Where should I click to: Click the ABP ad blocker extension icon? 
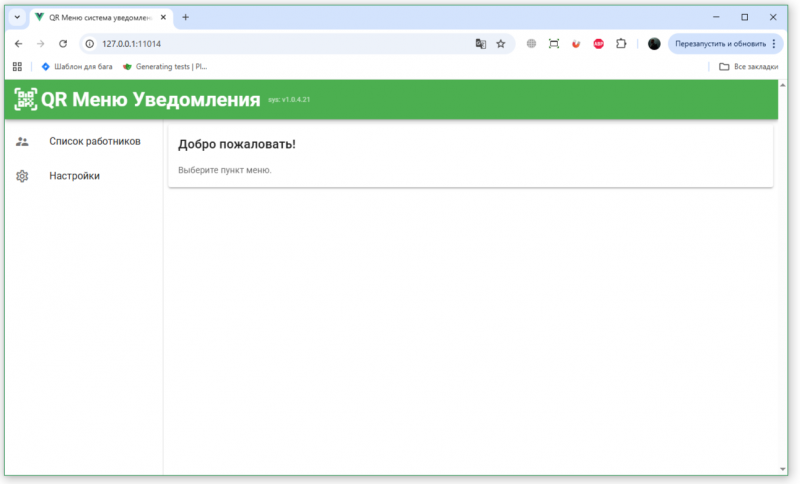coord(598,44)
